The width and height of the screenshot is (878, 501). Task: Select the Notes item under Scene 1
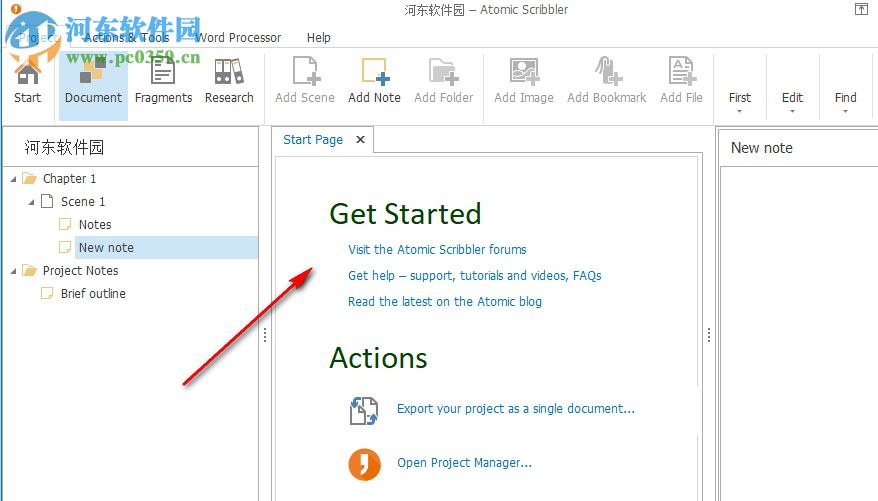click(95, 224)
